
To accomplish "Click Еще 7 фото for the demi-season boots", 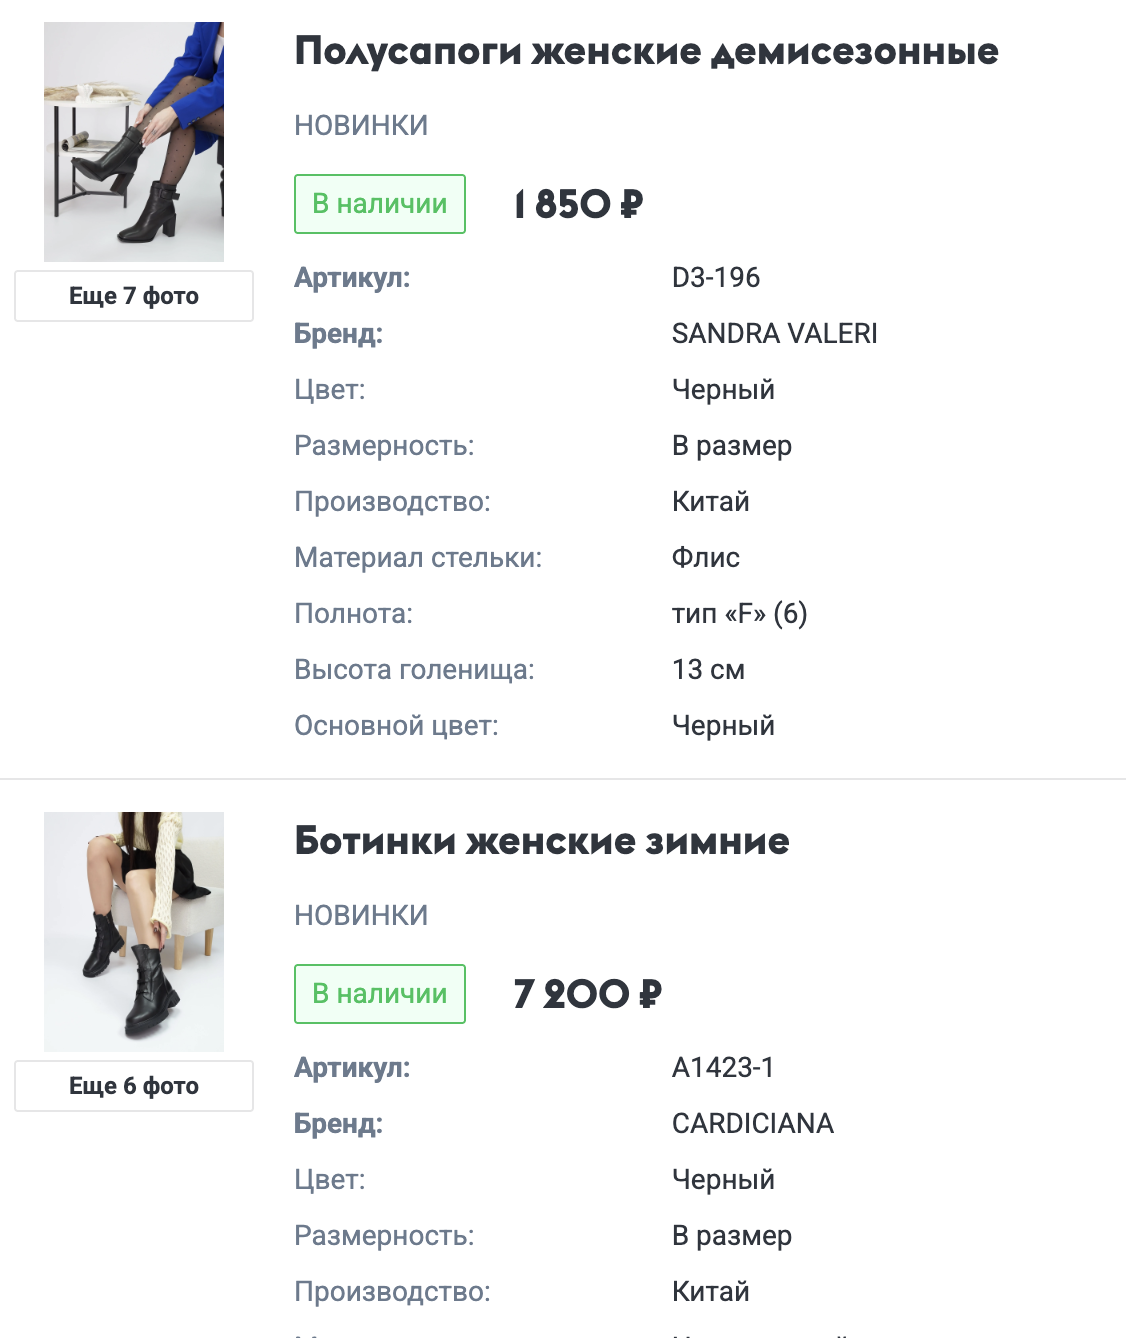I will [133, 295].
